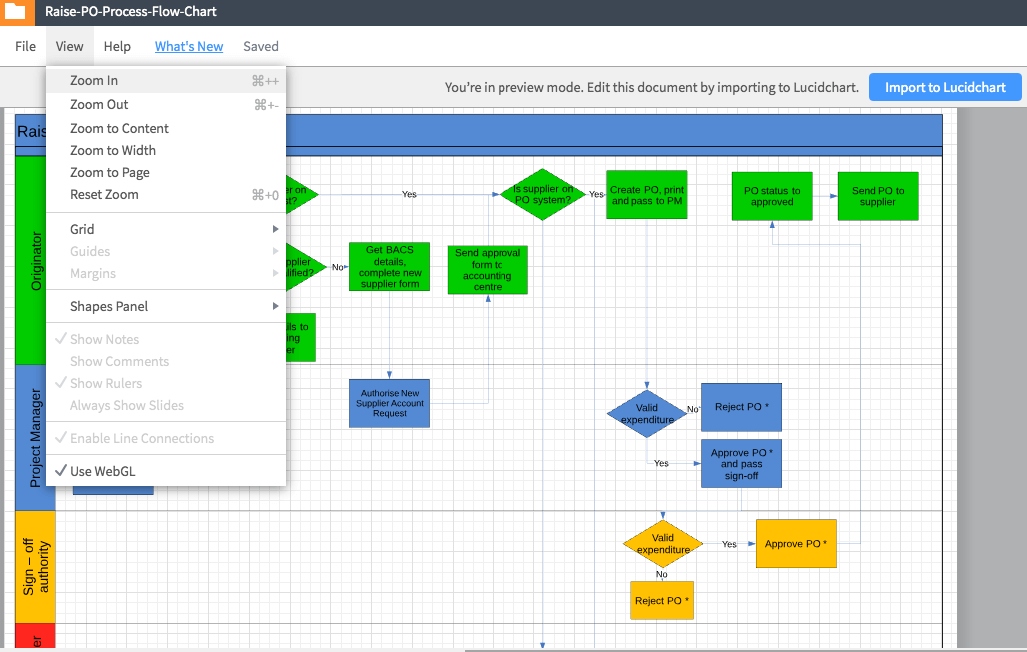Screen dimensions: 1027x652
Task: Expand the Grid submenu
Action: click(166, 229)
